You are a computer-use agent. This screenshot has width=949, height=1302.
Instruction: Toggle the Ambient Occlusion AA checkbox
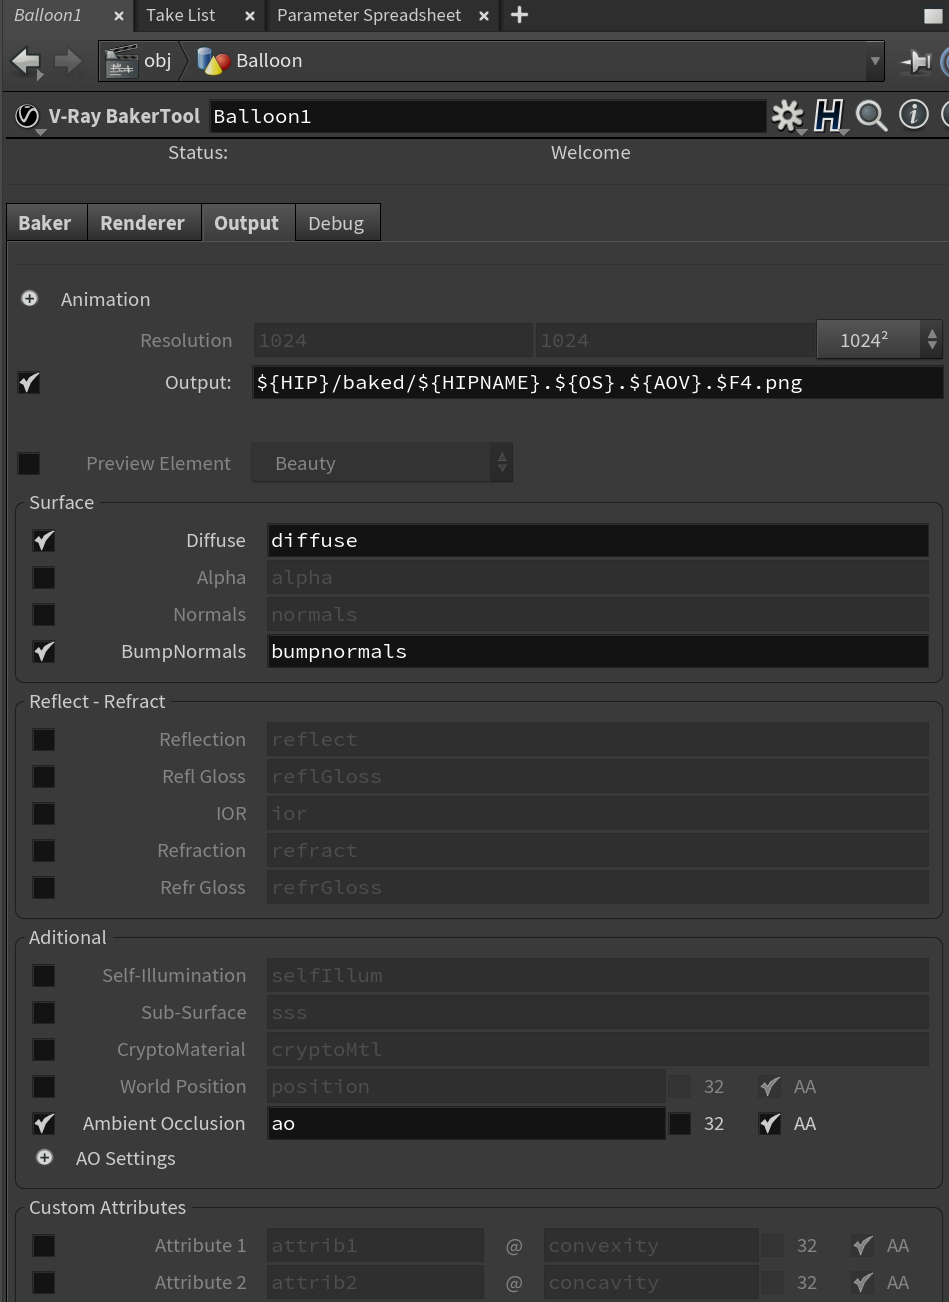(769, 1124)
